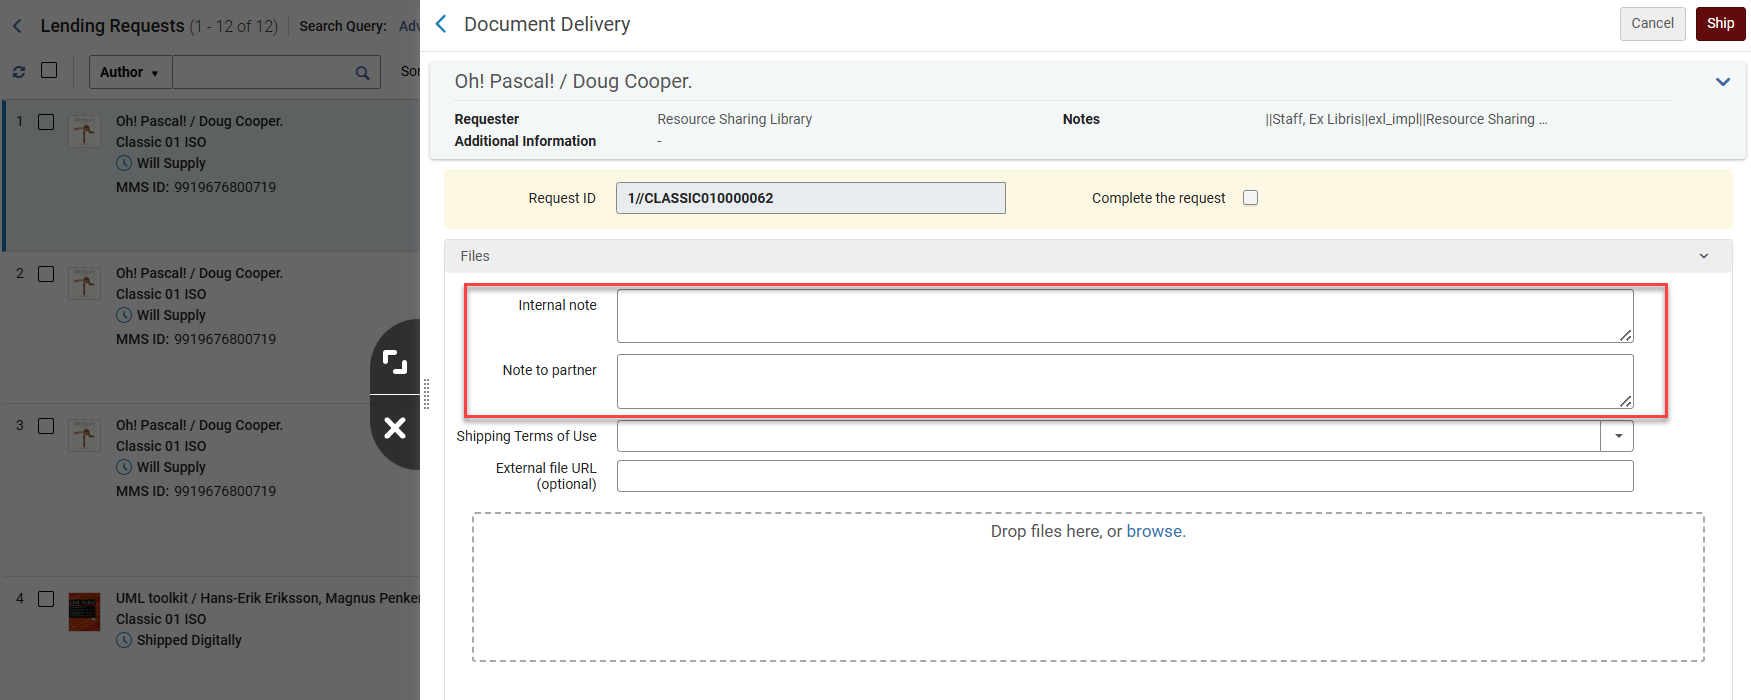This screenshot has width=1751, height=700.
Task: Click the browse link to upload files
Action: [1156, 531]
